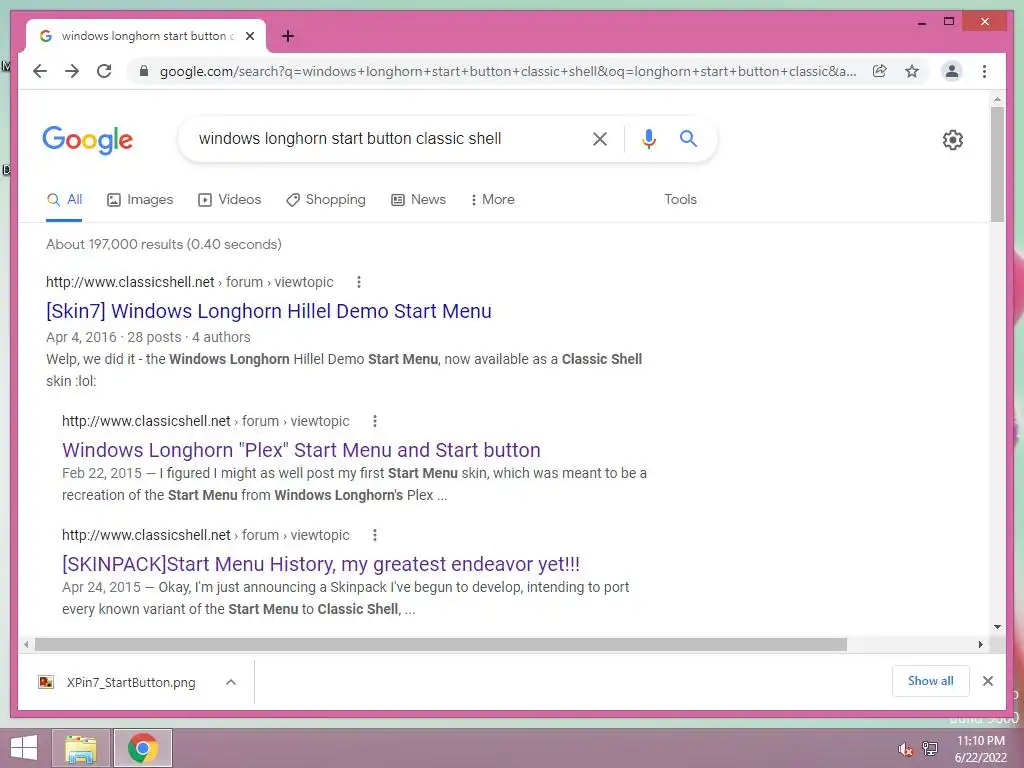Reload the Google search page
Image resolution: width=1024 pixels, height=768 pixels.
point(104,71)
